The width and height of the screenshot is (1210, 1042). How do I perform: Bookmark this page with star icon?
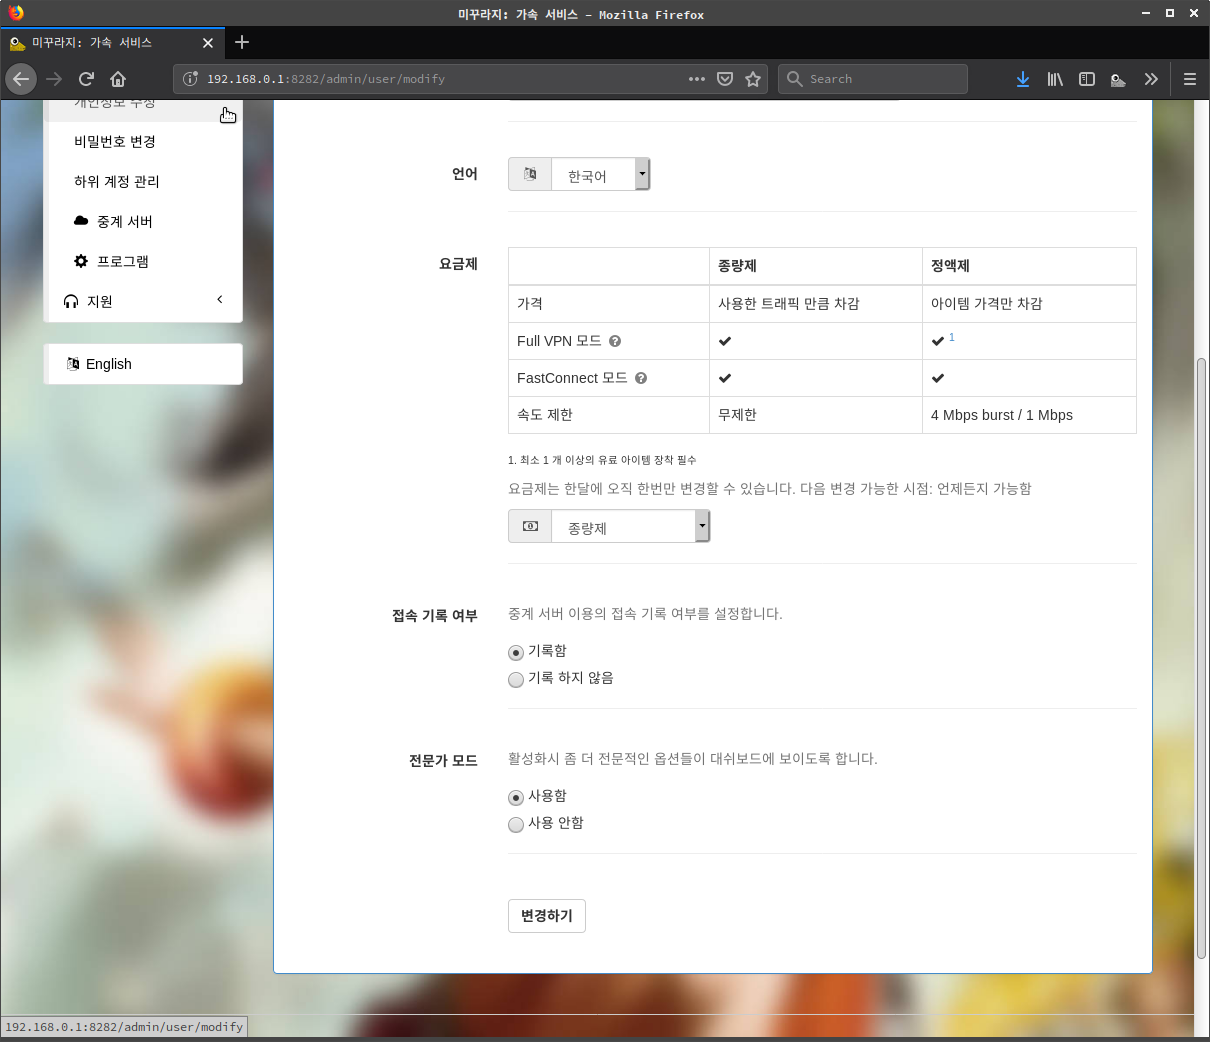[753, 79]
